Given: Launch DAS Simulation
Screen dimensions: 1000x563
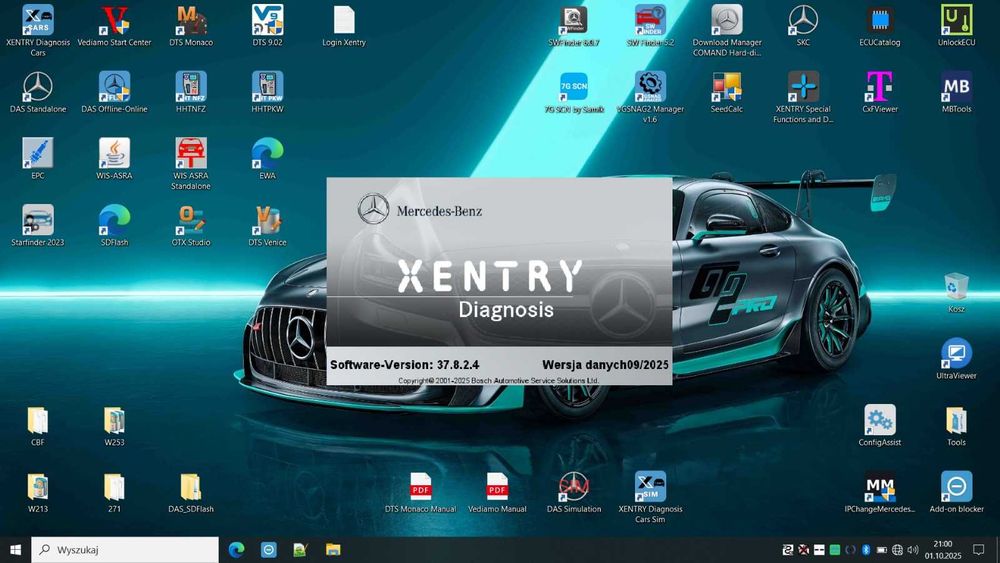Looking at the screenshot, I should point(573,487).
